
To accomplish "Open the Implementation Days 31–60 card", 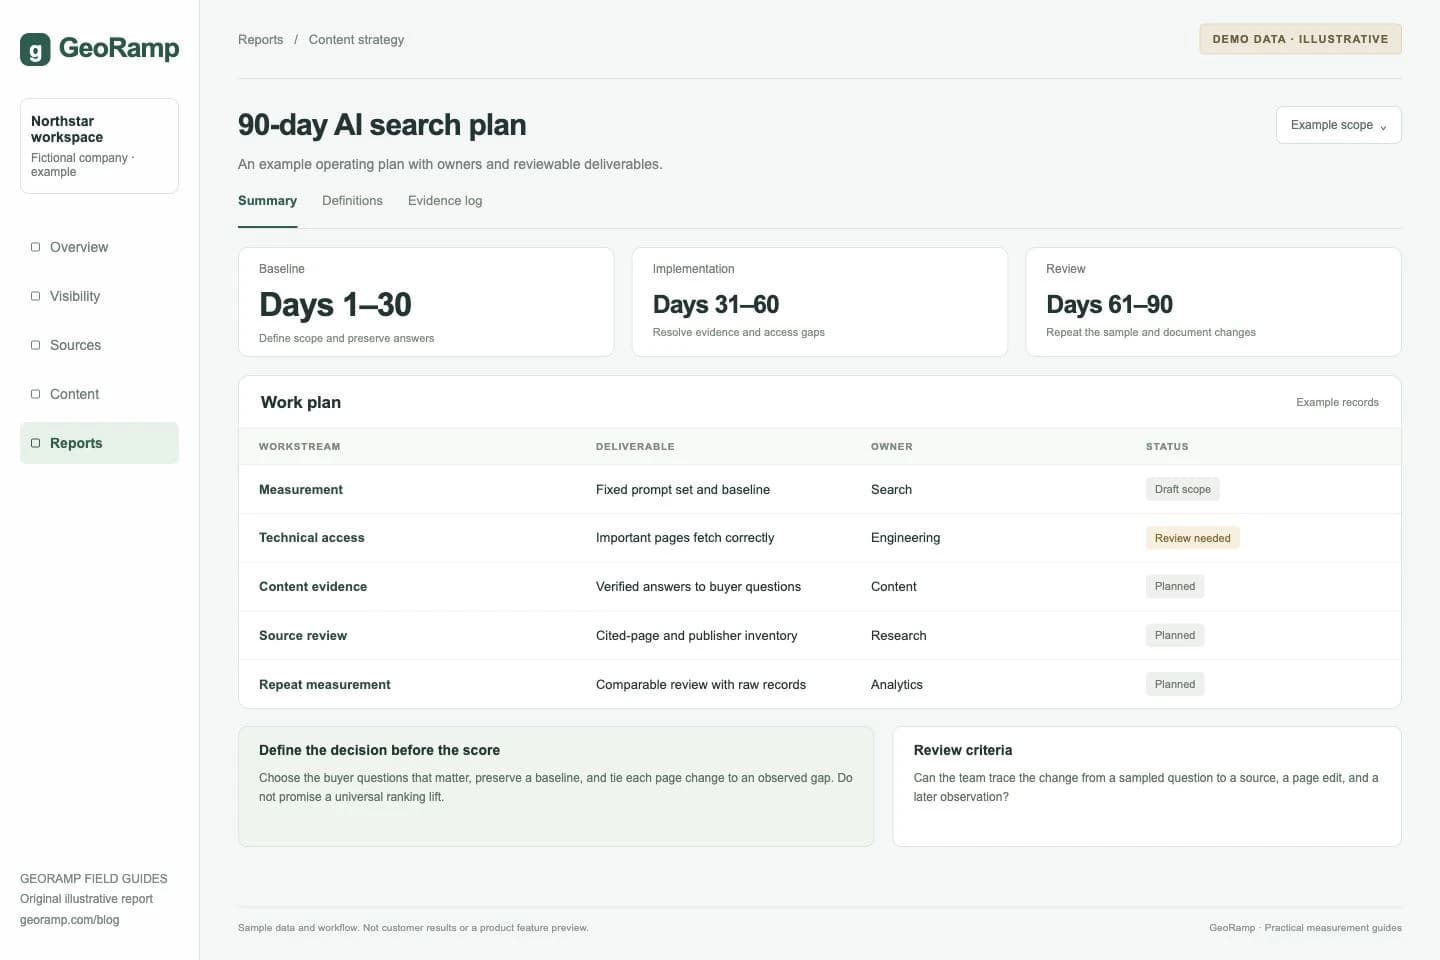I will click(819, 302).
